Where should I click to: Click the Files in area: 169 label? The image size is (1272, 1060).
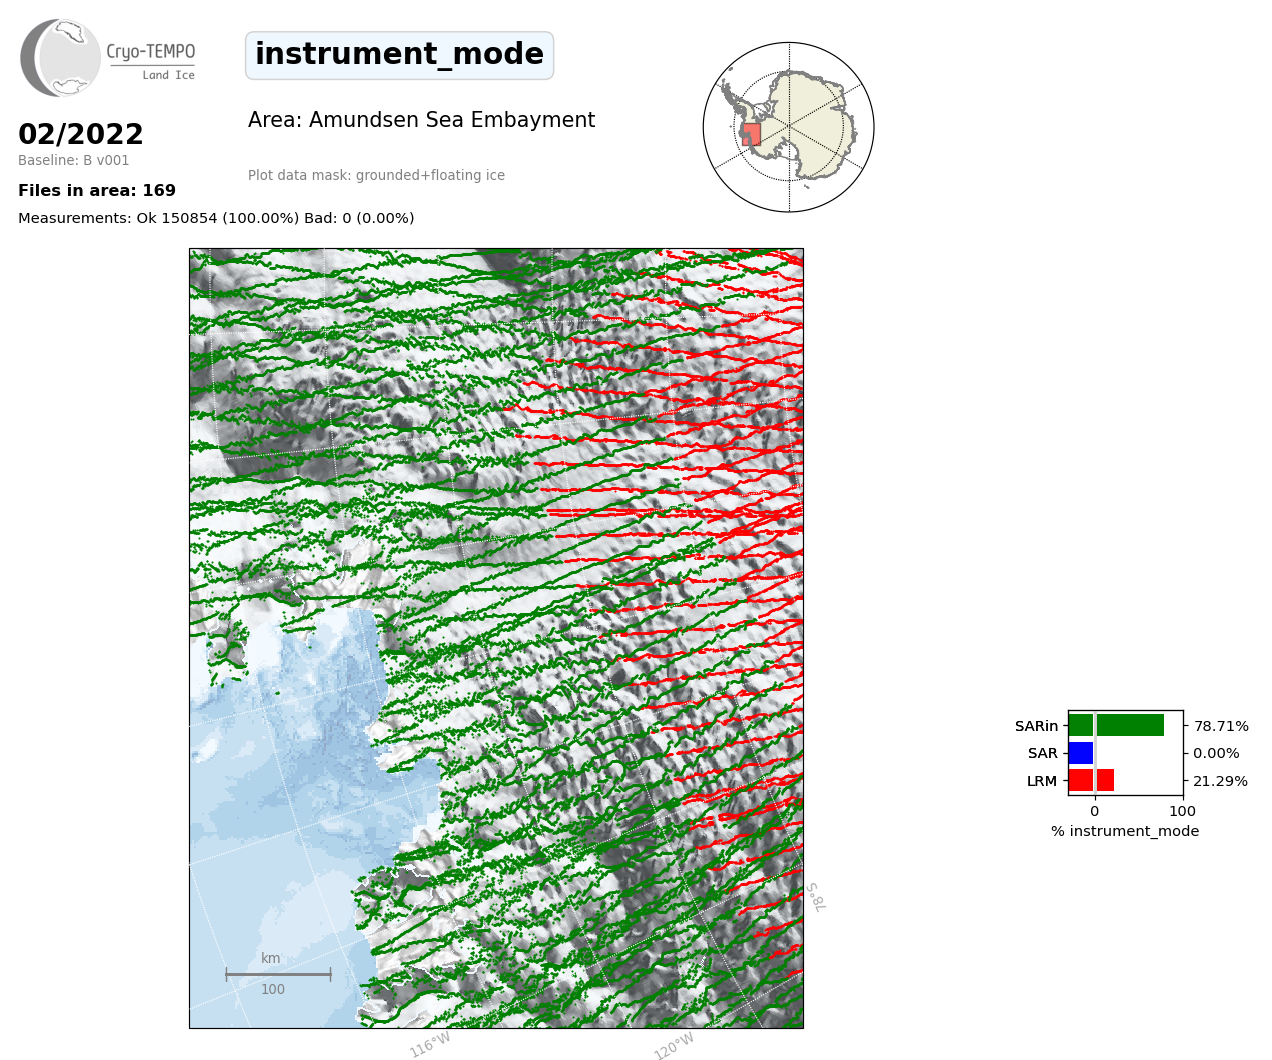point(97,190)
